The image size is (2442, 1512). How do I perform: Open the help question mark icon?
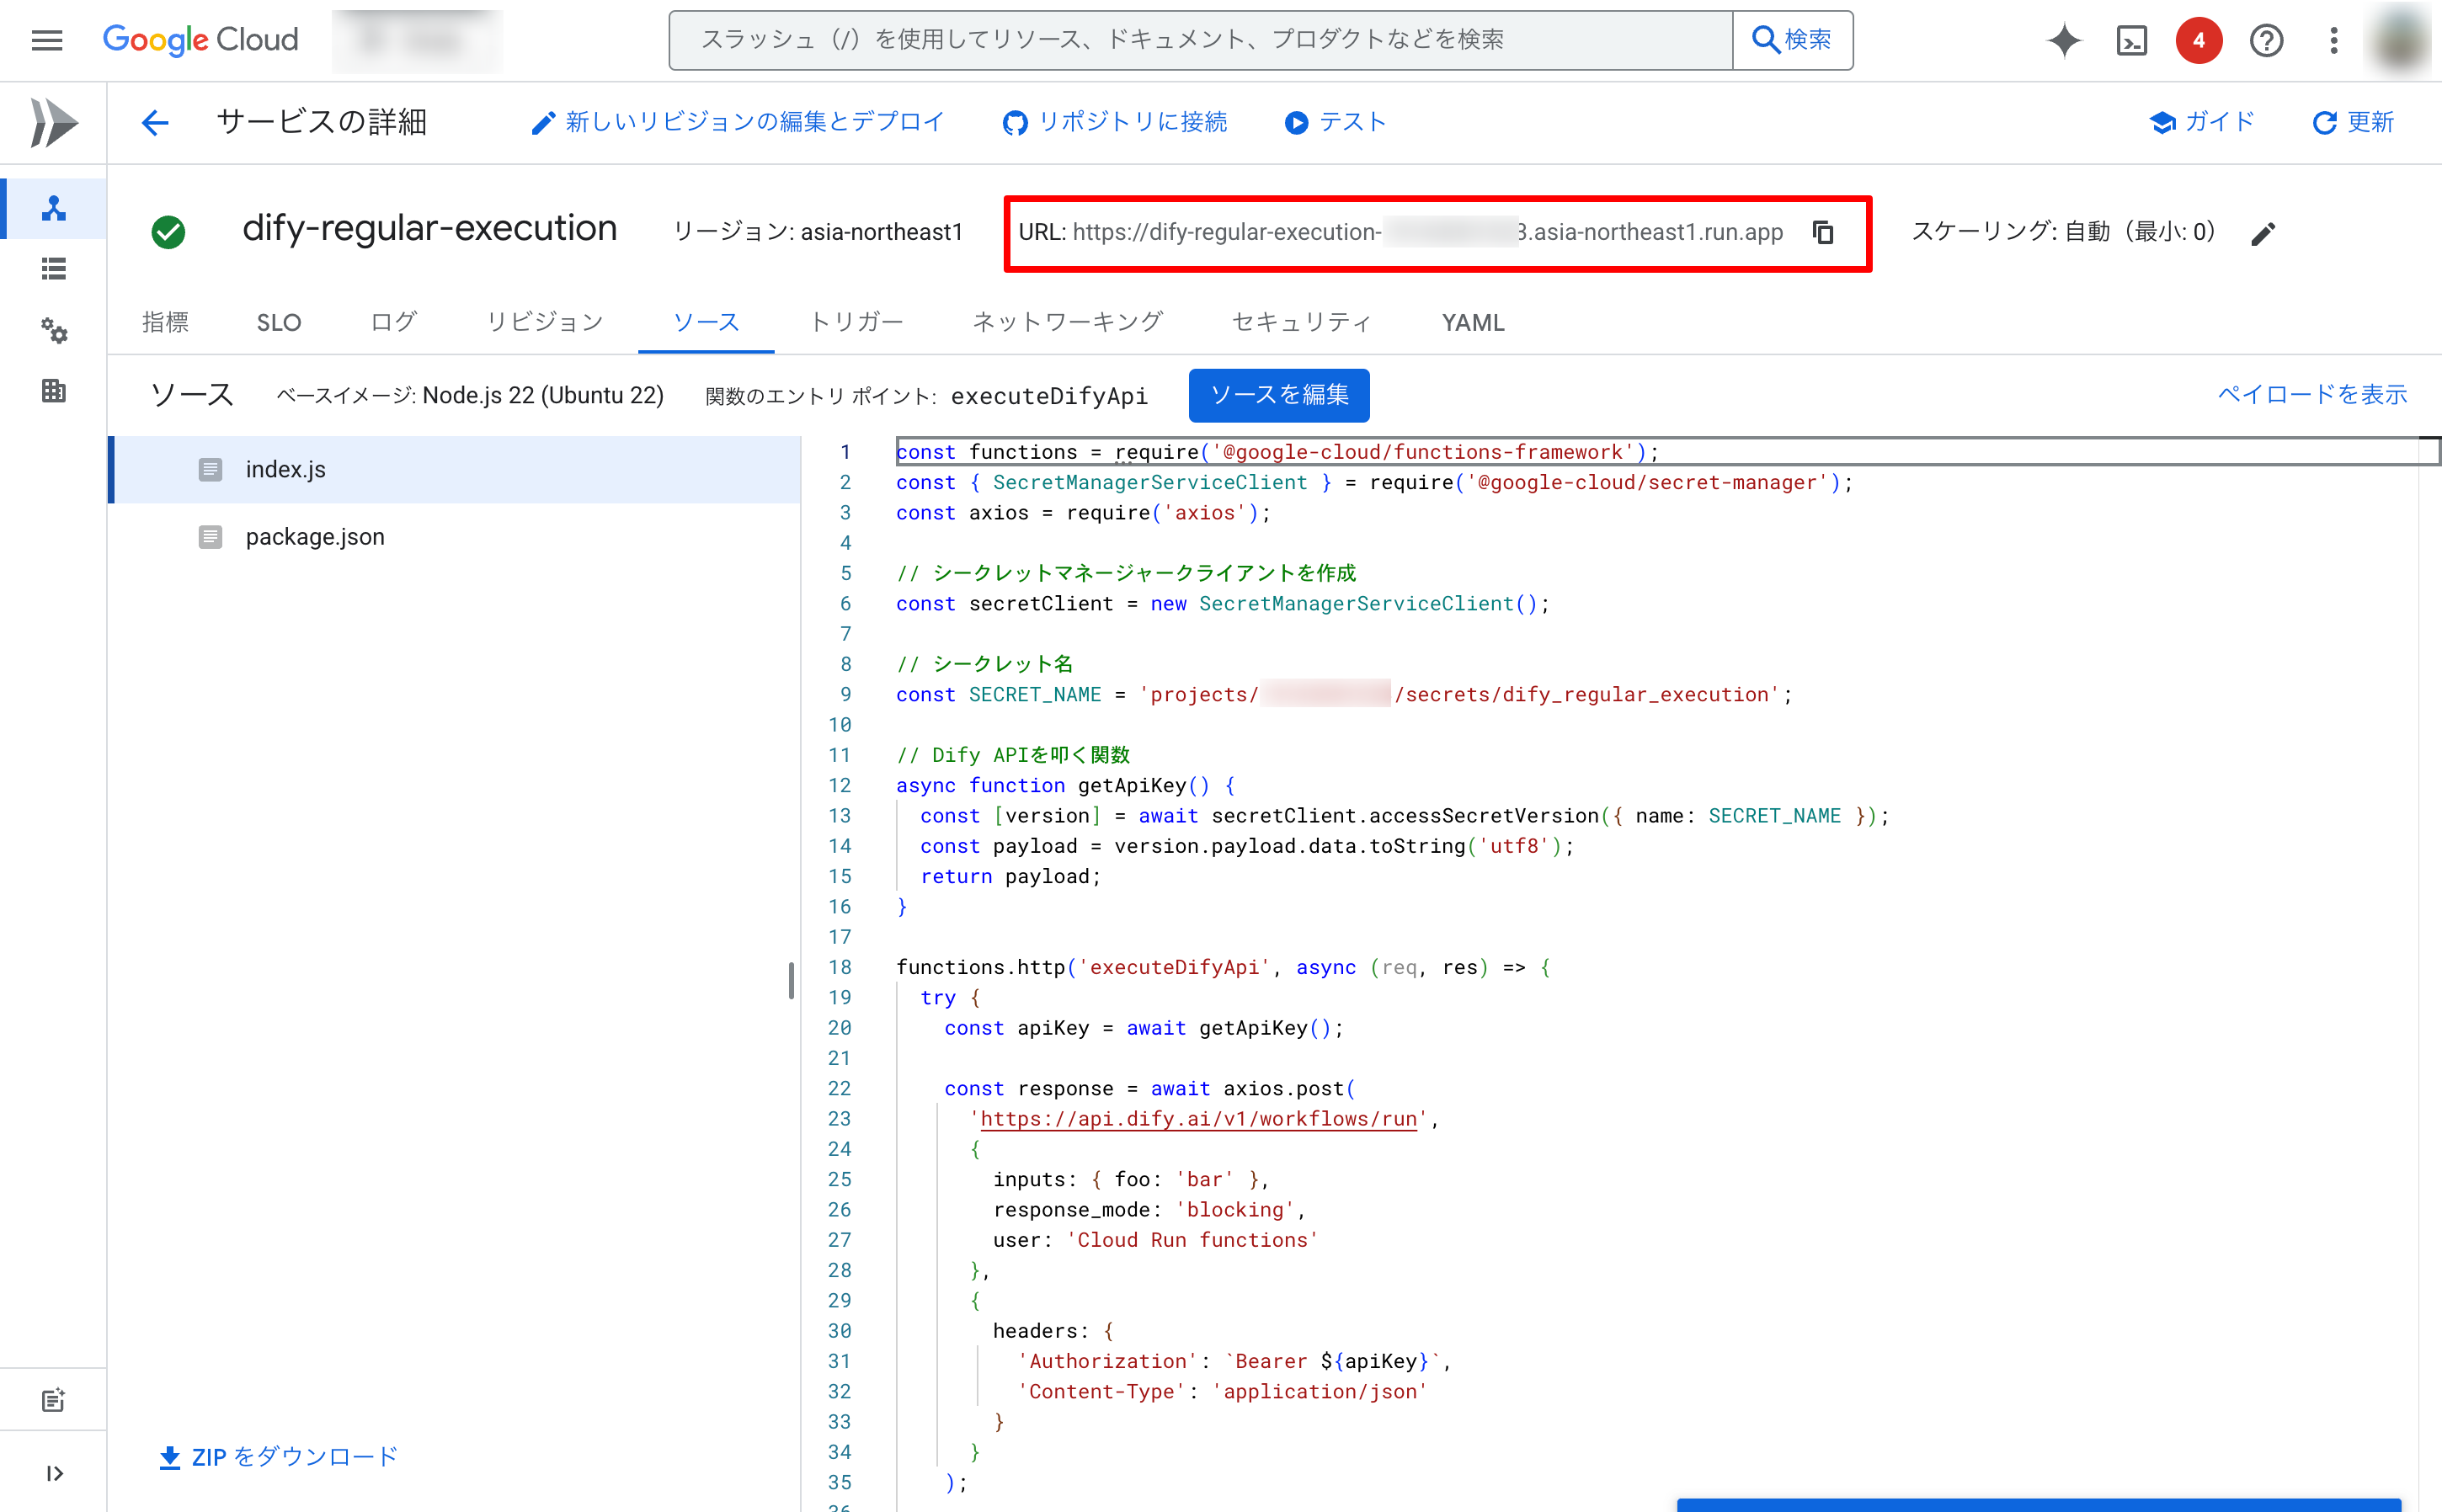(2266, 40)
